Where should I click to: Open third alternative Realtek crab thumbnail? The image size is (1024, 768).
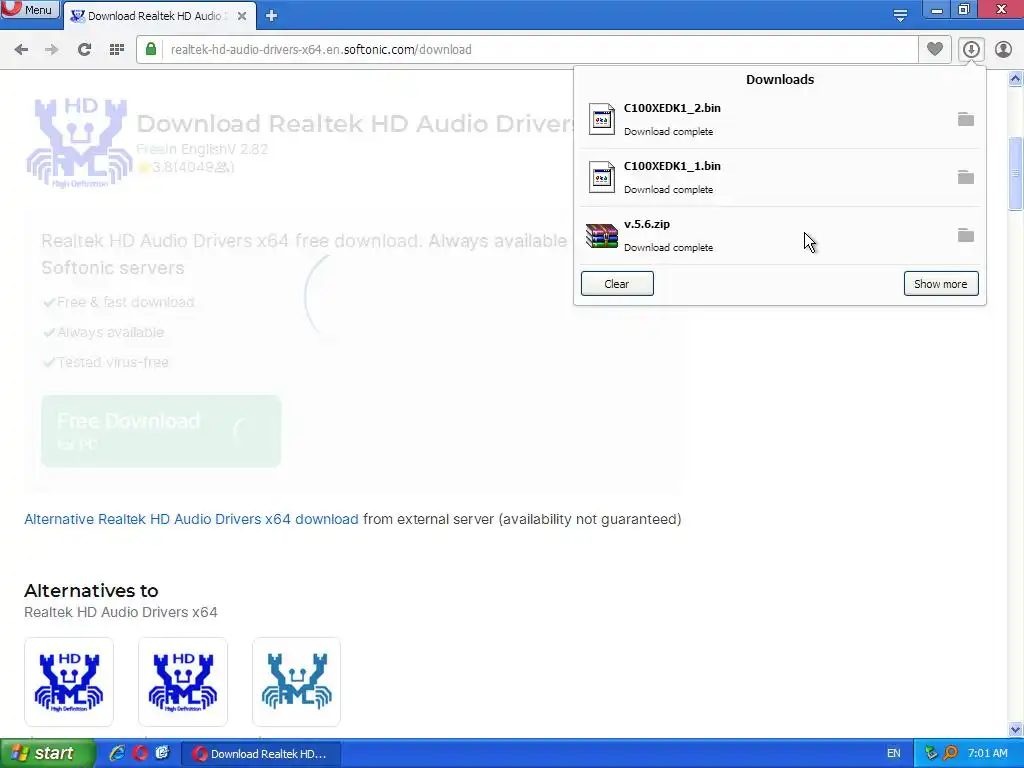click(x=296, y=682)
